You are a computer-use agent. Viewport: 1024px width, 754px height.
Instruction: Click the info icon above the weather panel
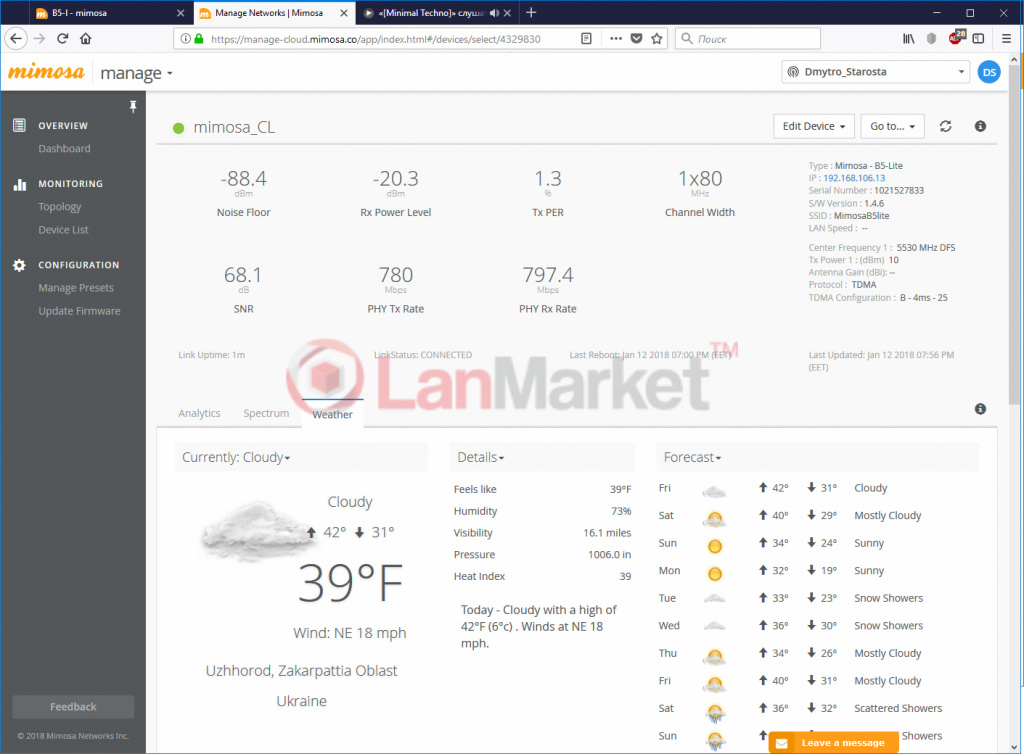tap(980, 409)
